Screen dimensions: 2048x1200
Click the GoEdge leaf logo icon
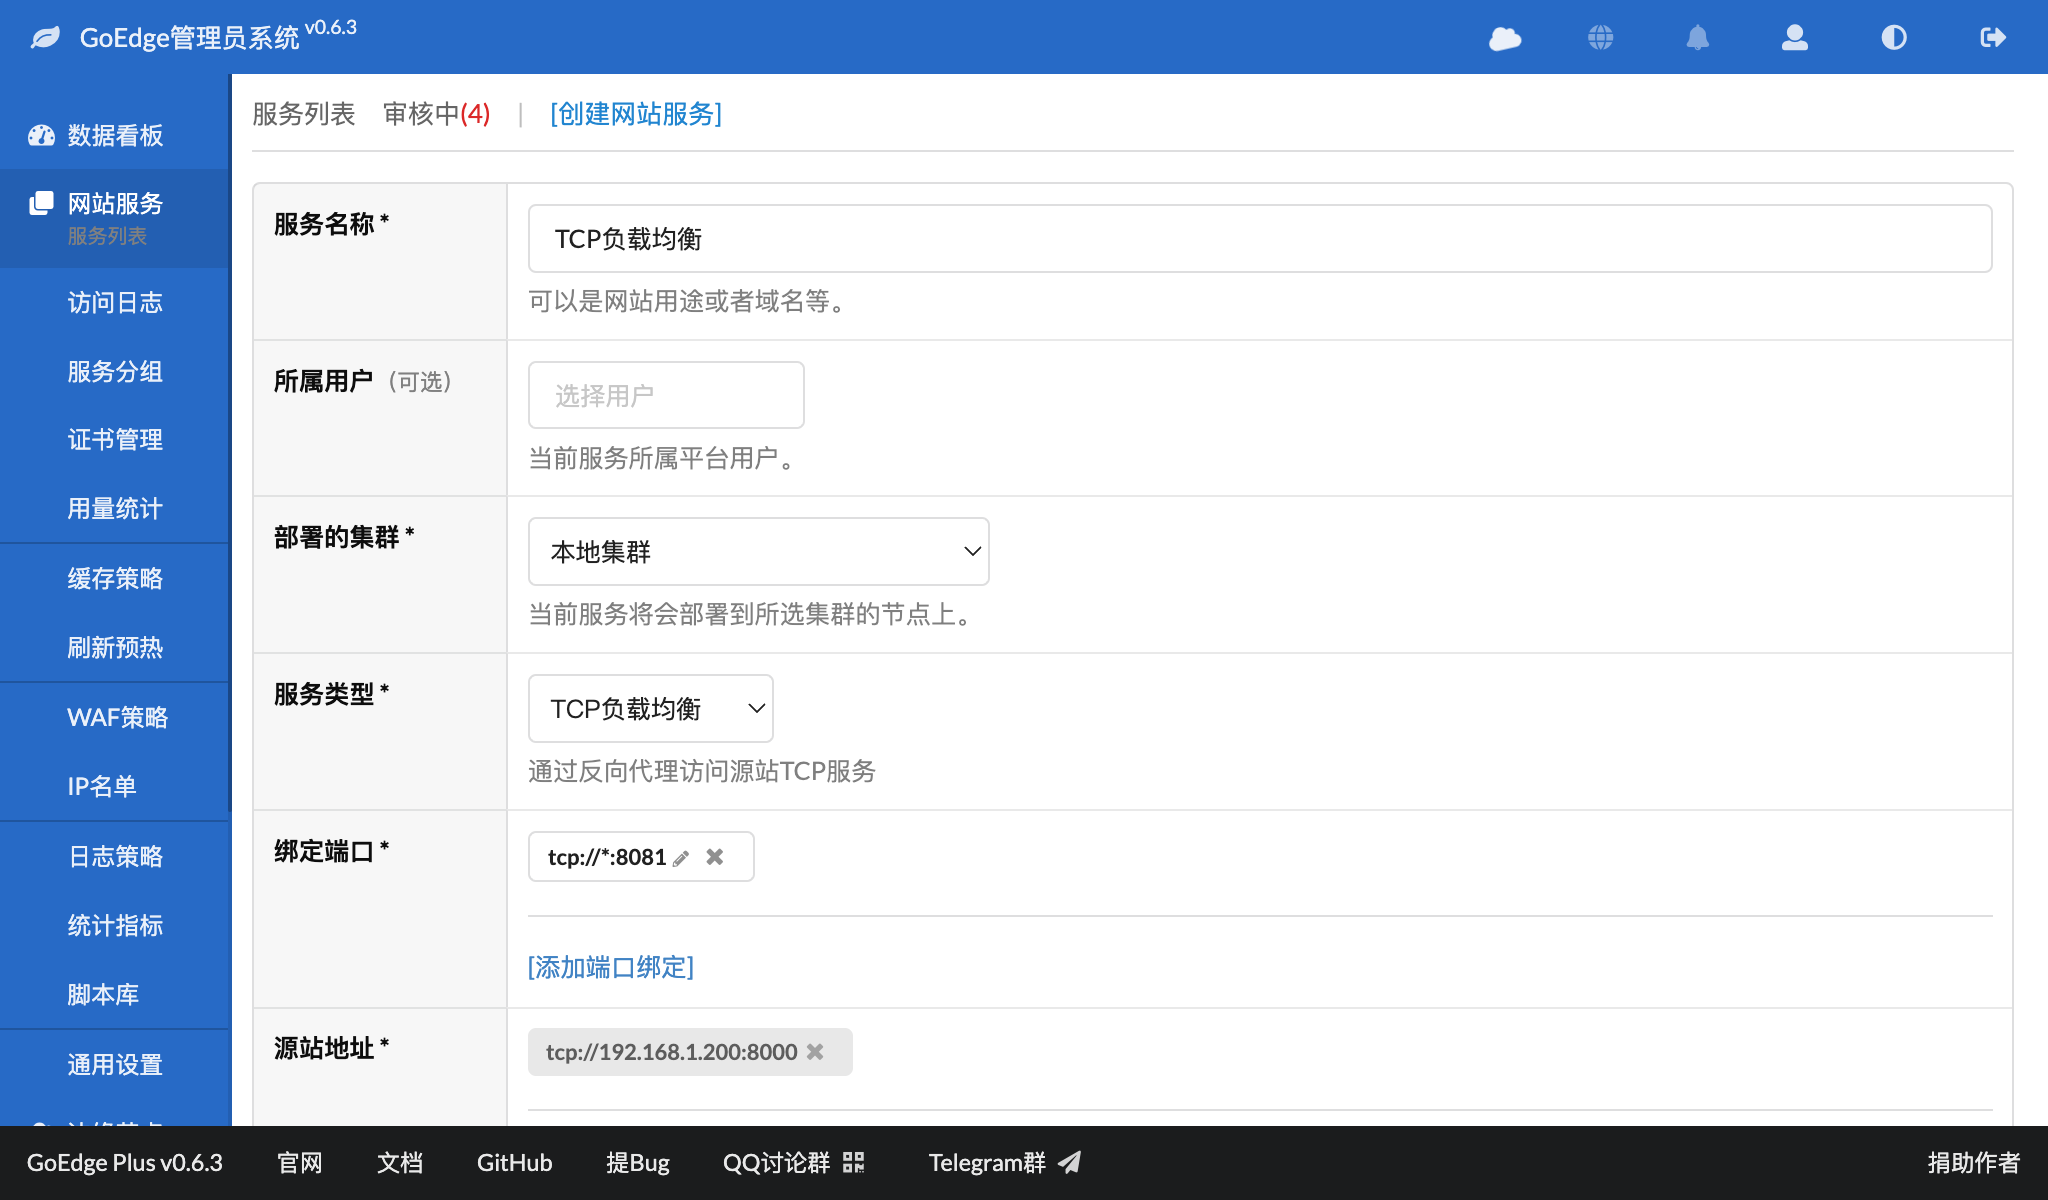[x=45, y=38]
